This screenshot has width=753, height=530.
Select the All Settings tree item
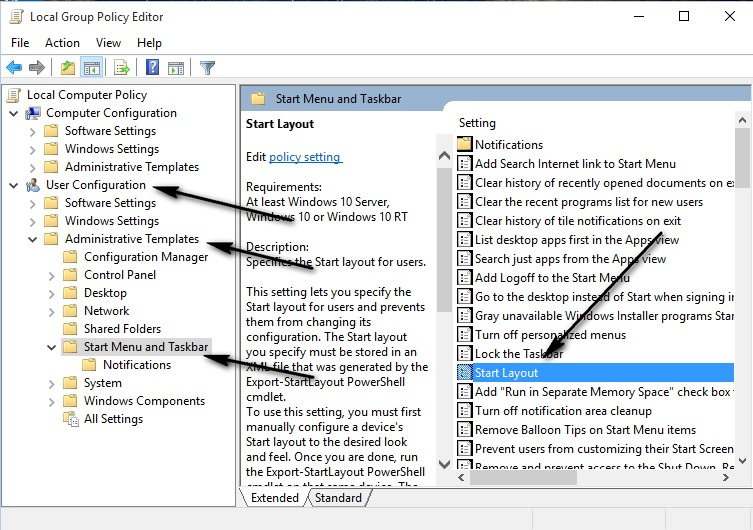[x=113, y=419]
